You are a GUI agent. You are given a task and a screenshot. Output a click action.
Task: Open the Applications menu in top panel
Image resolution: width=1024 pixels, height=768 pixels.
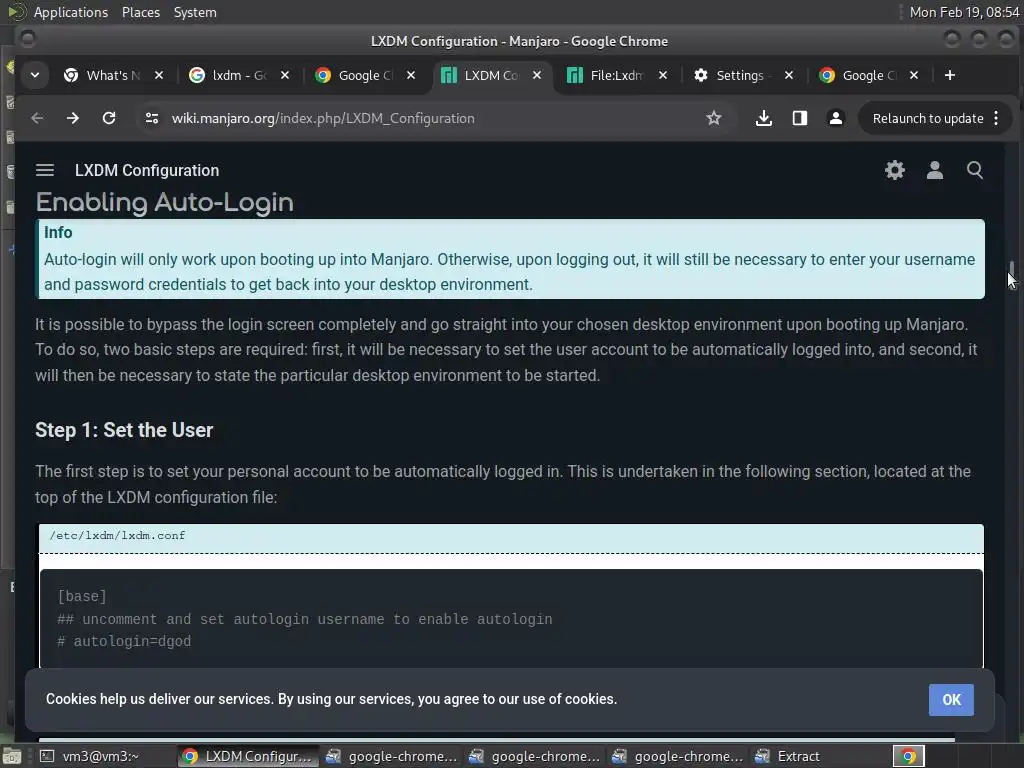click(71, 12)
